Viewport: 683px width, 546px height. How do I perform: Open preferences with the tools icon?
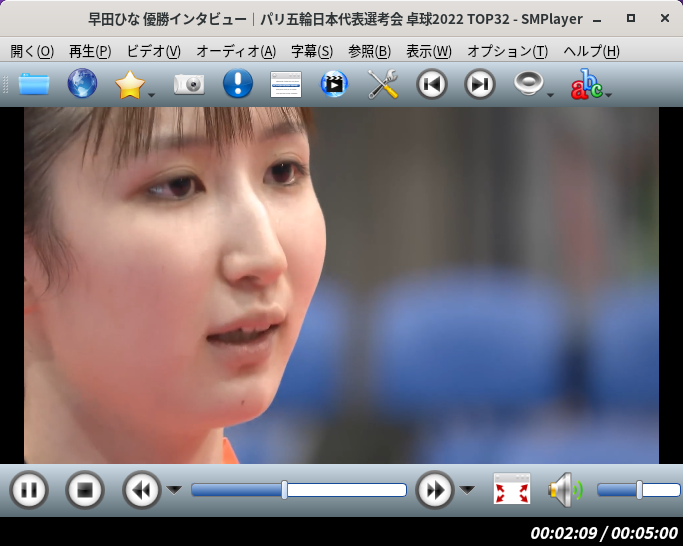[x=383, y=84]
